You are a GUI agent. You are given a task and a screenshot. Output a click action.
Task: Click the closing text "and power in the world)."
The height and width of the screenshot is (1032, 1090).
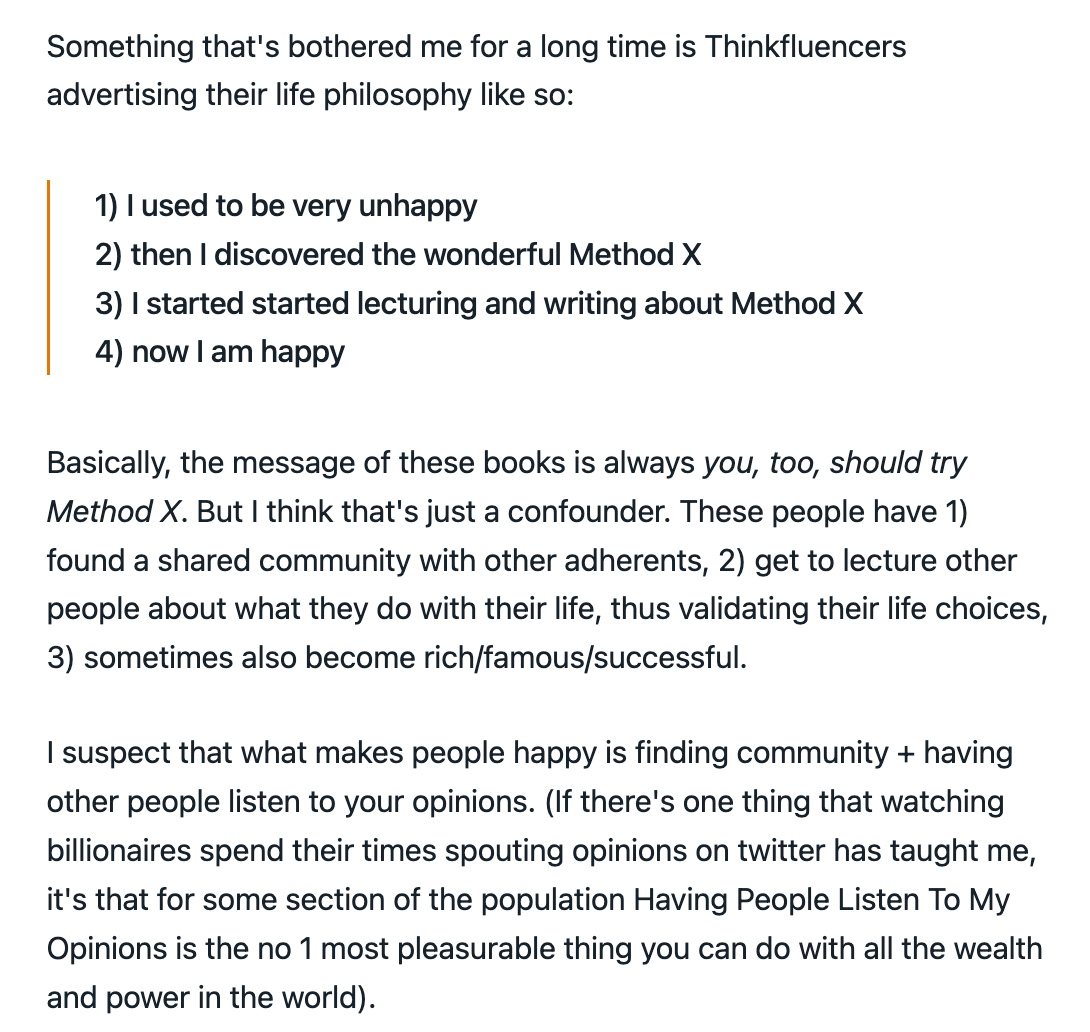click(211, 997)
